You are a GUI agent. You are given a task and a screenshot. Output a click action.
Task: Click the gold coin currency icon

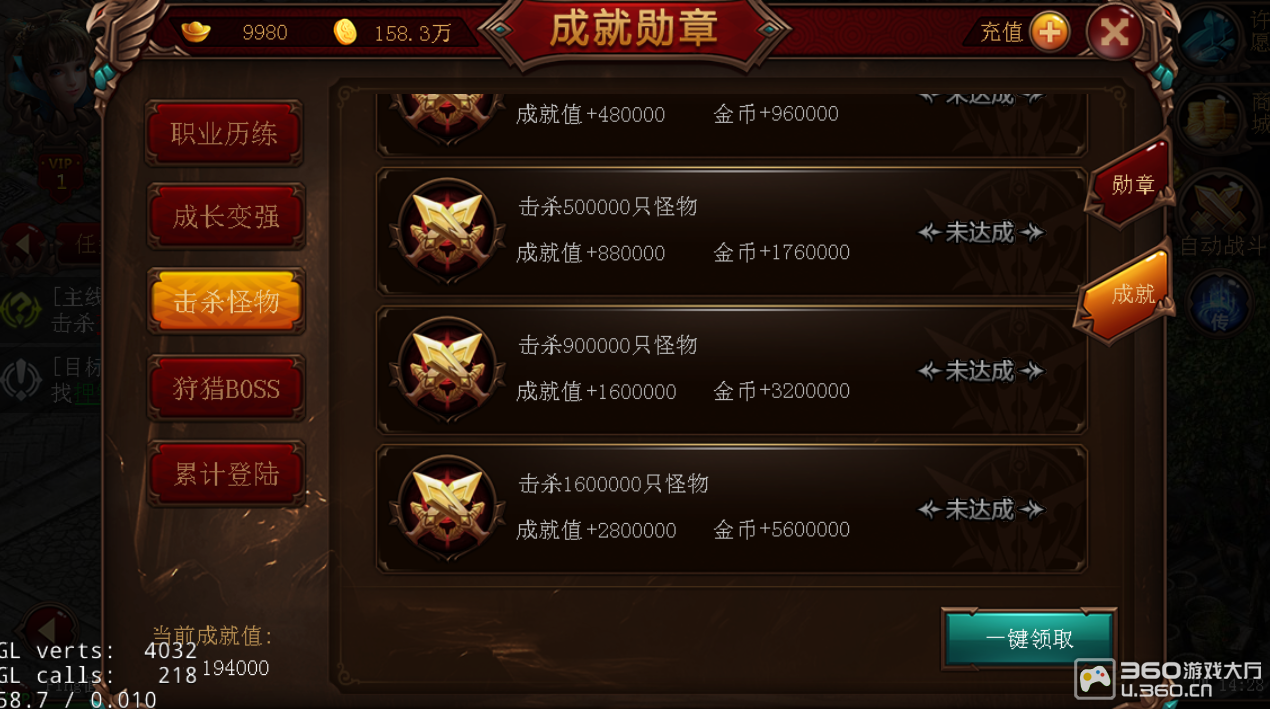tap(345, 32)
